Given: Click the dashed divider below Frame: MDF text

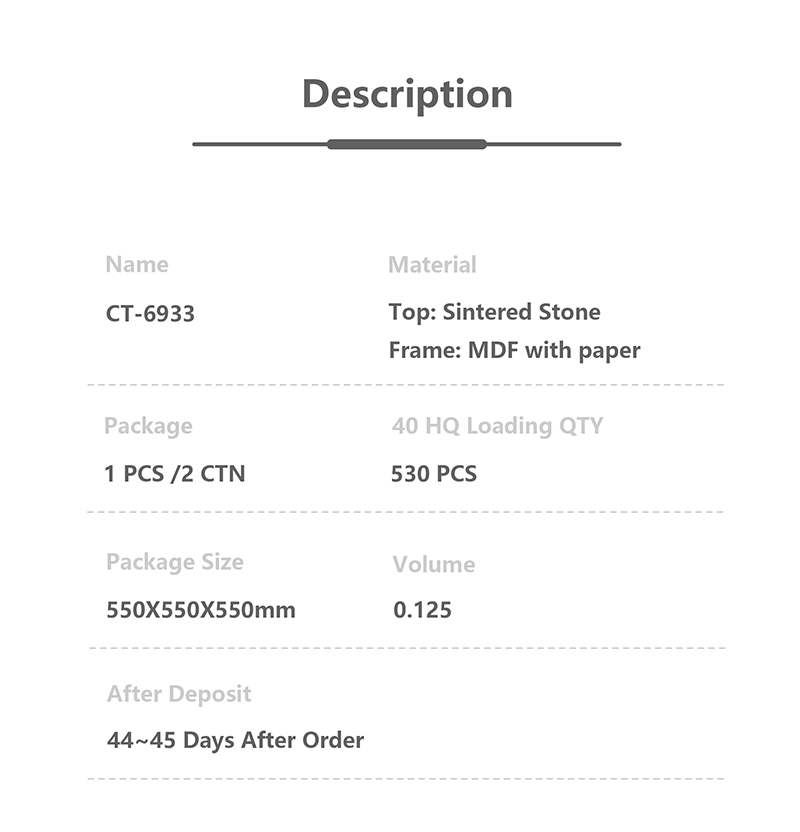Looking at the screenshot, I should click(x=406, y=384).
